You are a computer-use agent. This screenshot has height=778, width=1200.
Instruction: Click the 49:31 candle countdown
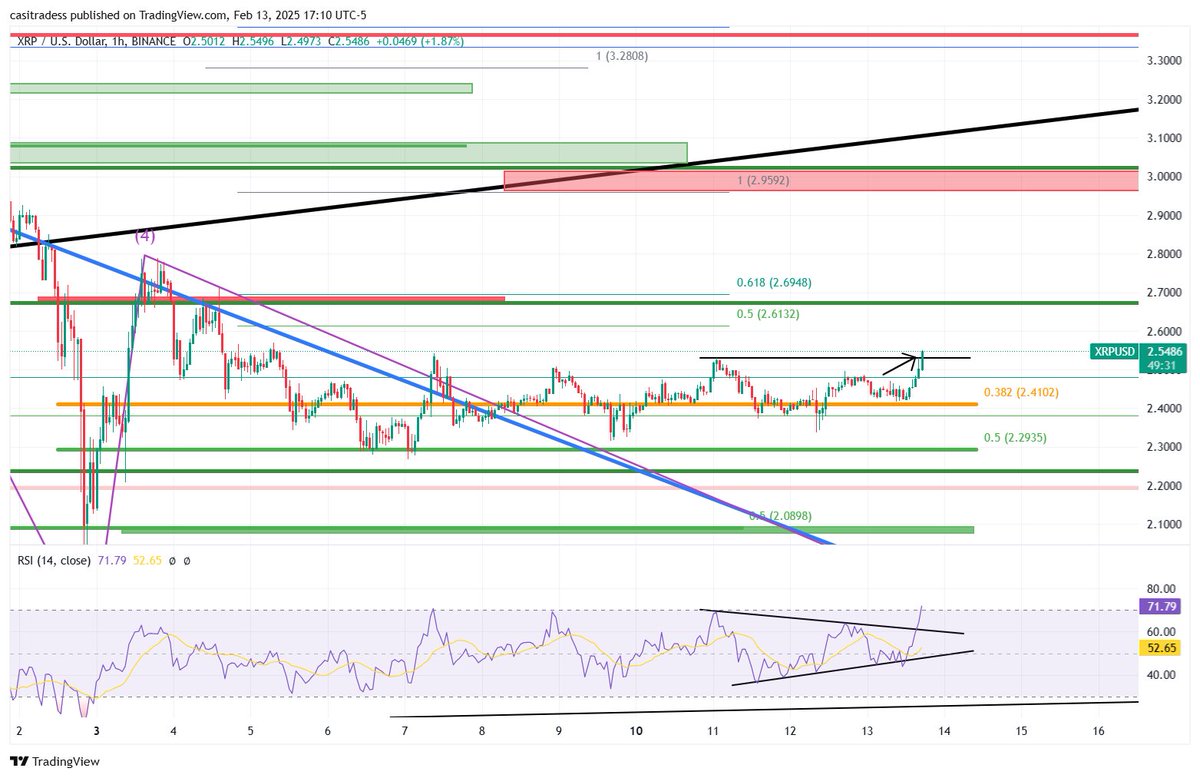1160,366
